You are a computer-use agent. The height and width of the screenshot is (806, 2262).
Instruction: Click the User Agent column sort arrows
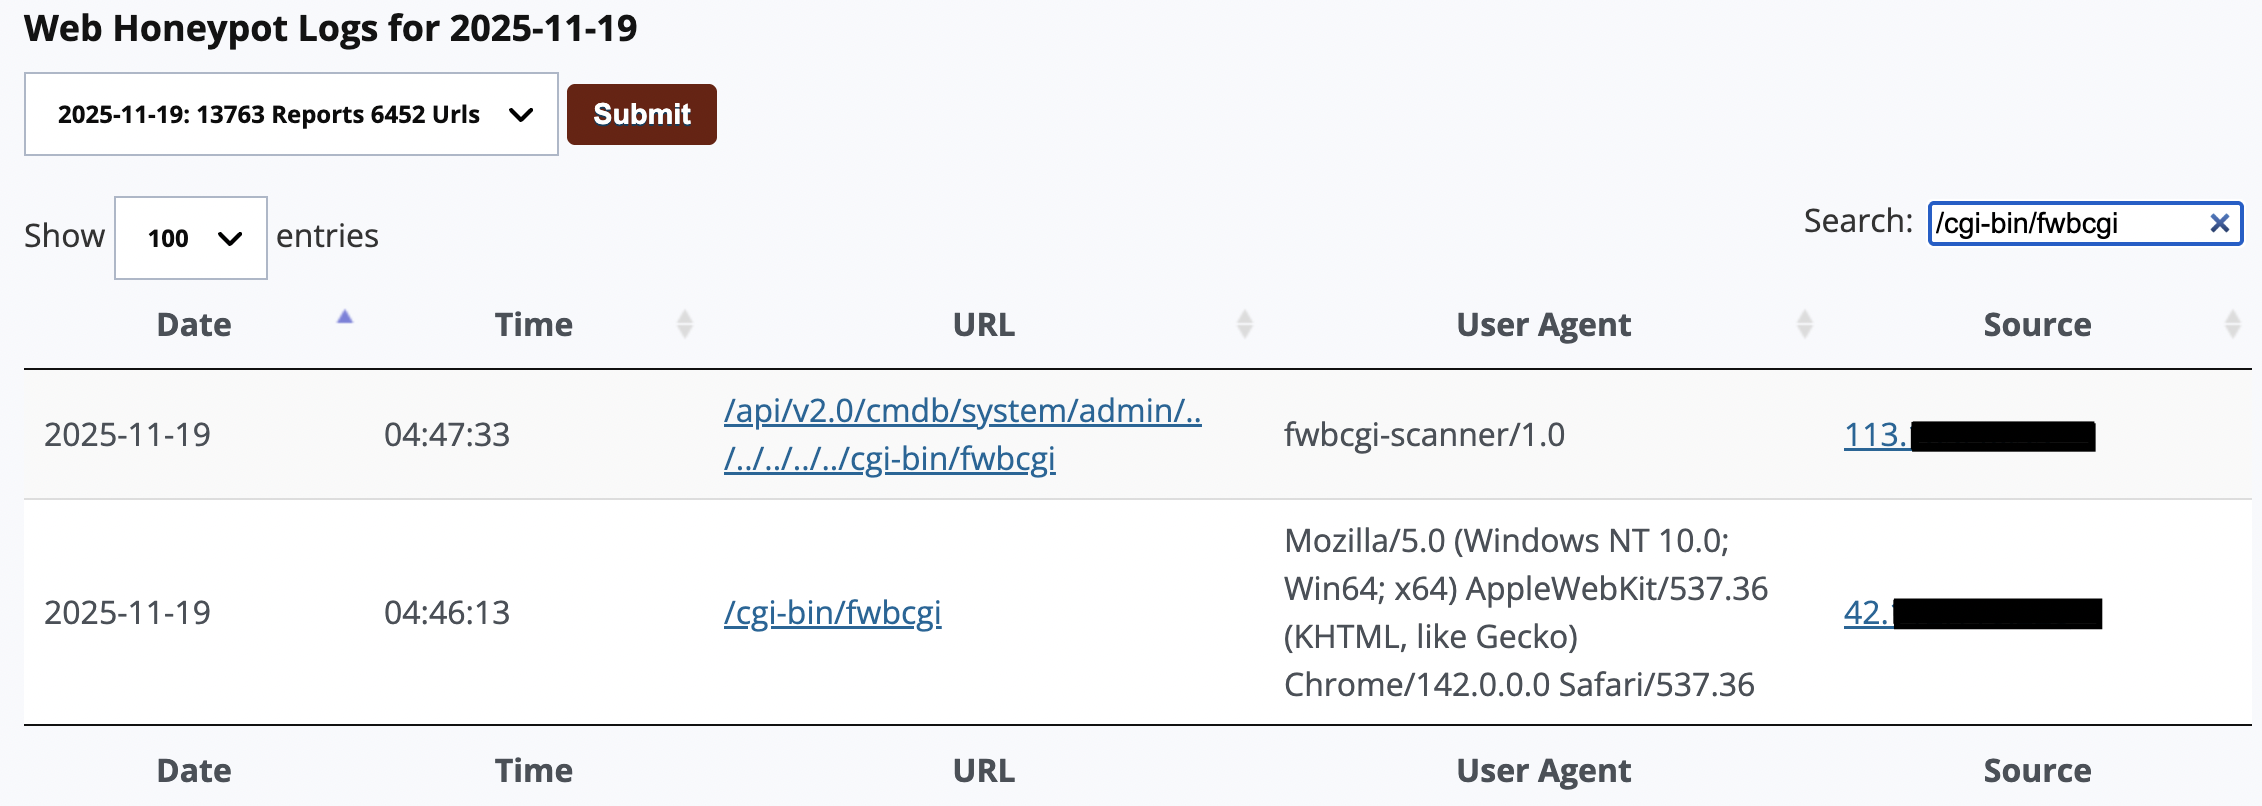tap(1805, 324)
